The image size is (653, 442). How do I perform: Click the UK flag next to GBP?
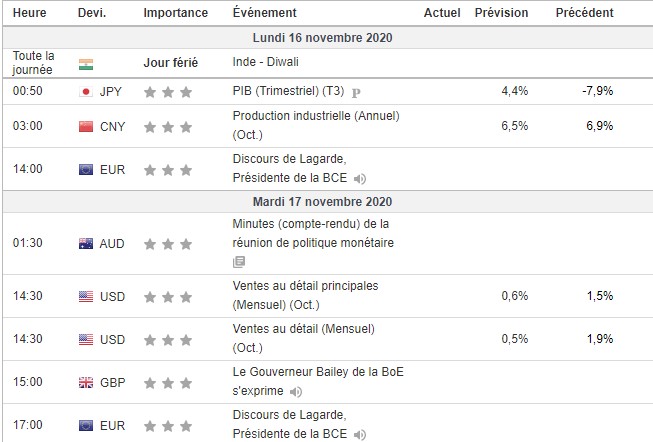[x=86, y=382]
